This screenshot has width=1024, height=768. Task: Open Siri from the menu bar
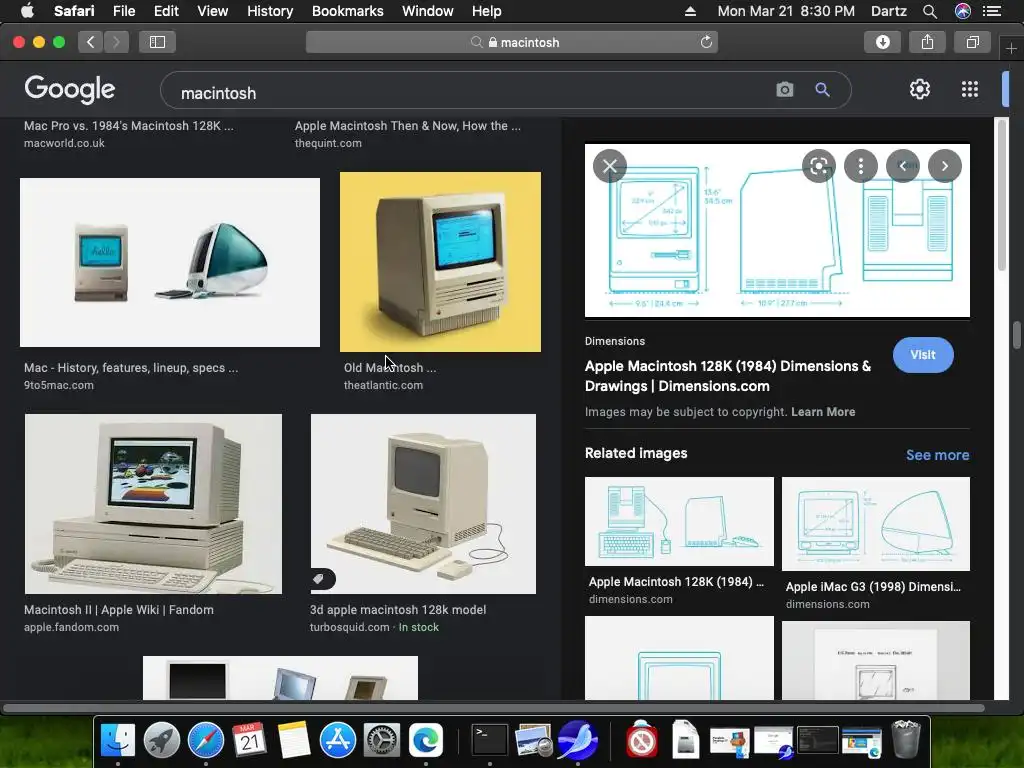click(x=963, y=11)
